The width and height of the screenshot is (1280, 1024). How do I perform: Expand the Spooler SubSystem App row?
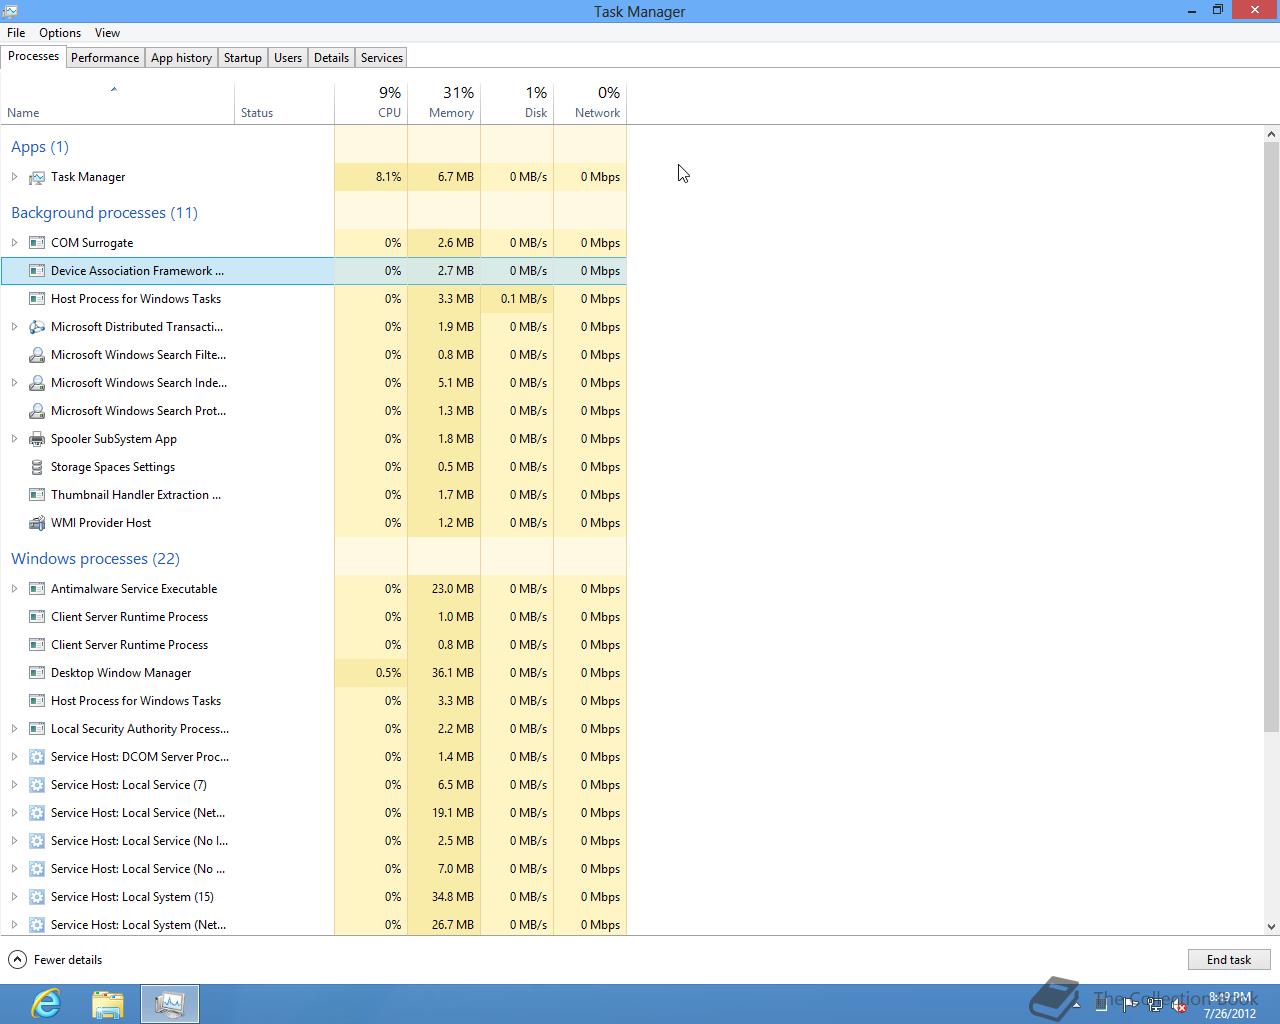(14, 439)
